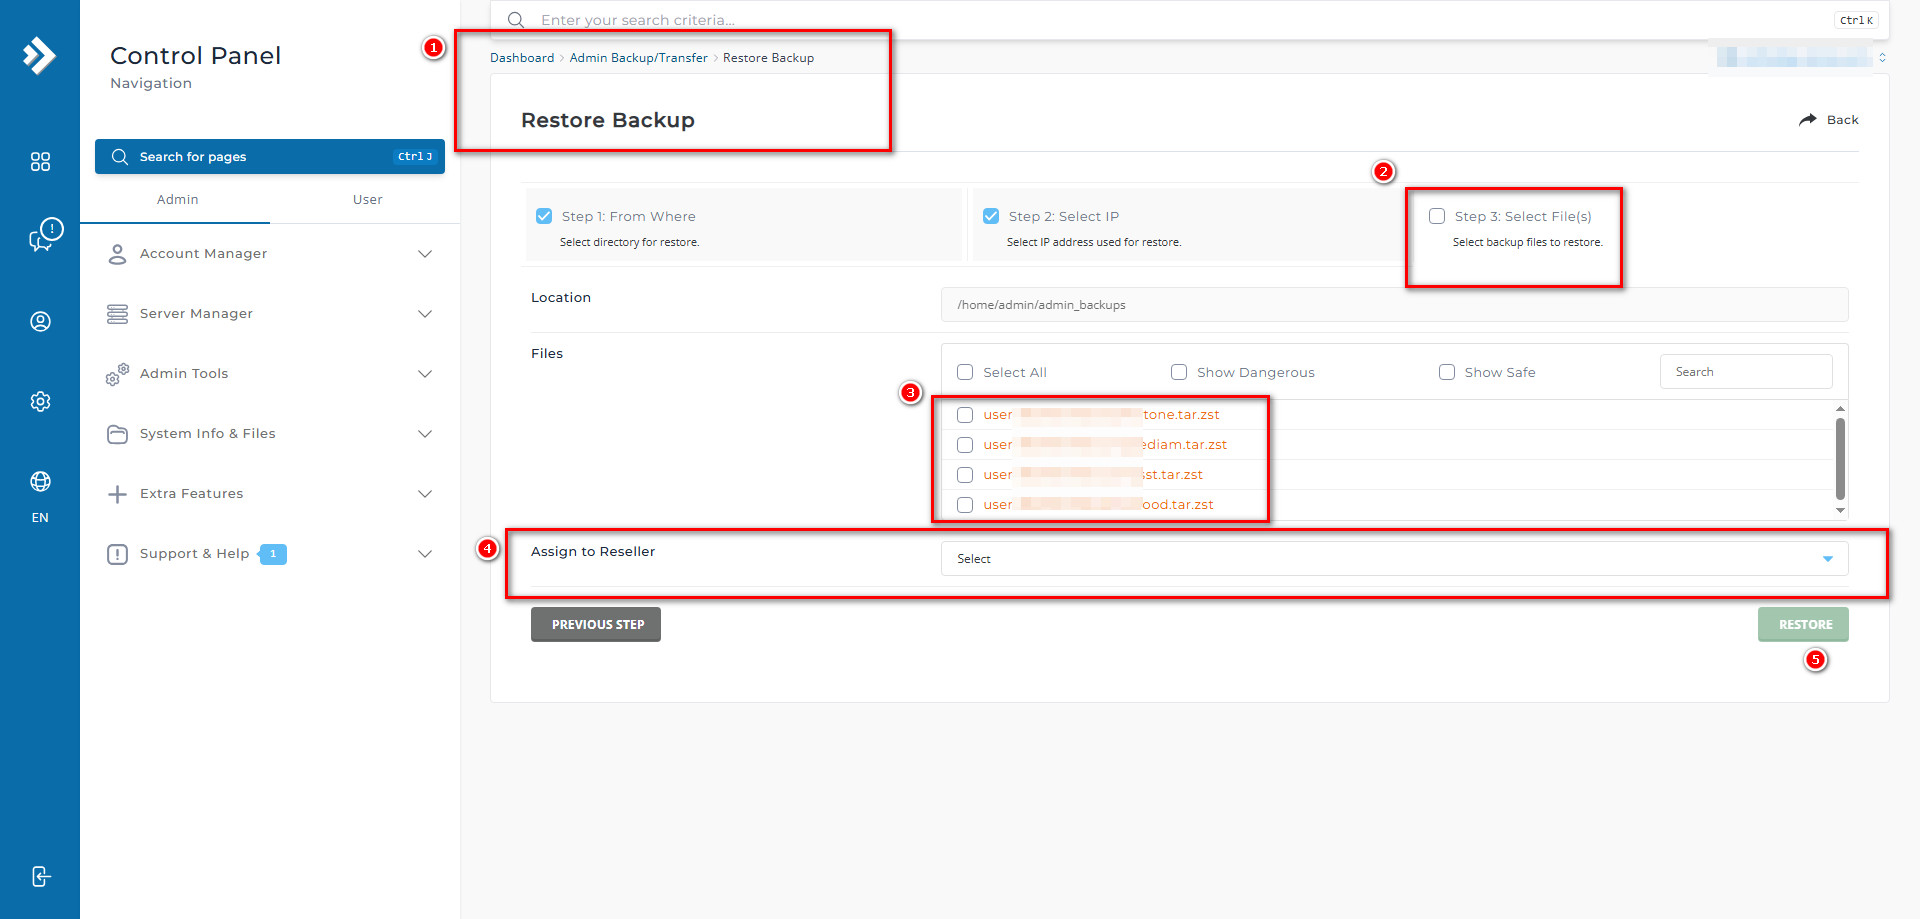The width and height of the screenshot is (1920, 919).
Task: Open Admin Backup/Transfer from the breadcrumb
Action: tap(639, 57)
